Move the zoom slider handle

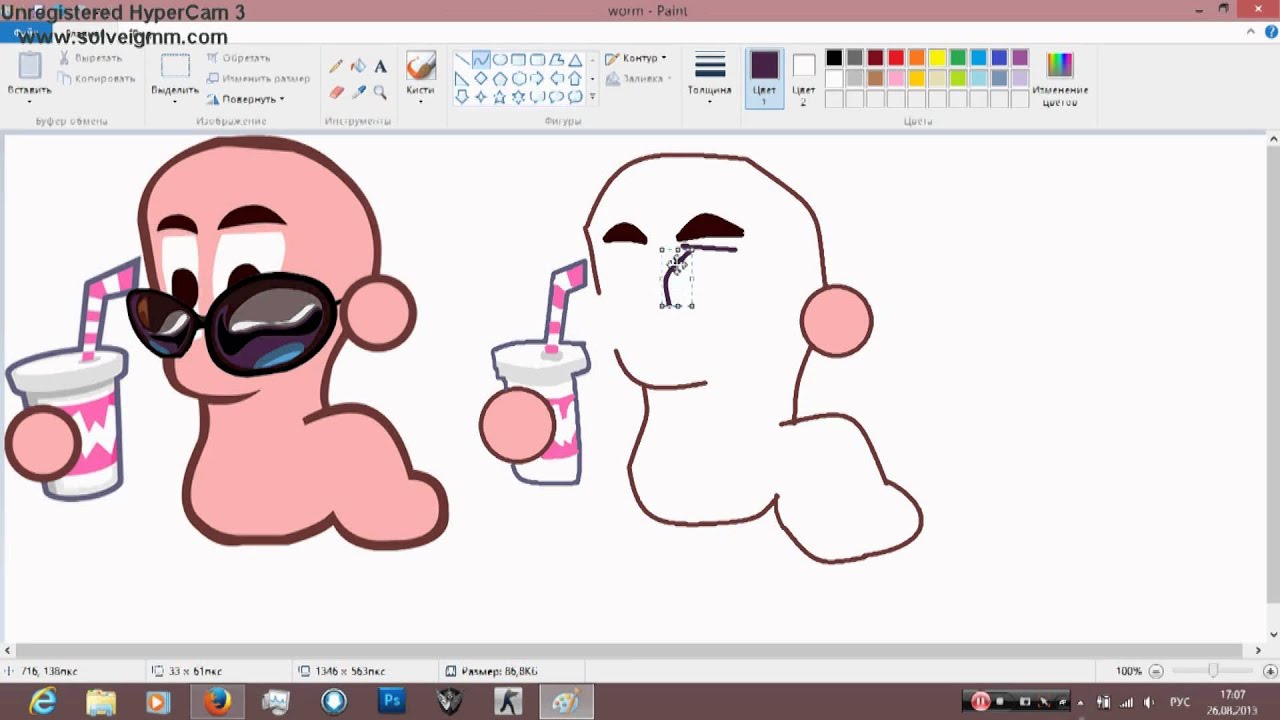coord(1212,671)
